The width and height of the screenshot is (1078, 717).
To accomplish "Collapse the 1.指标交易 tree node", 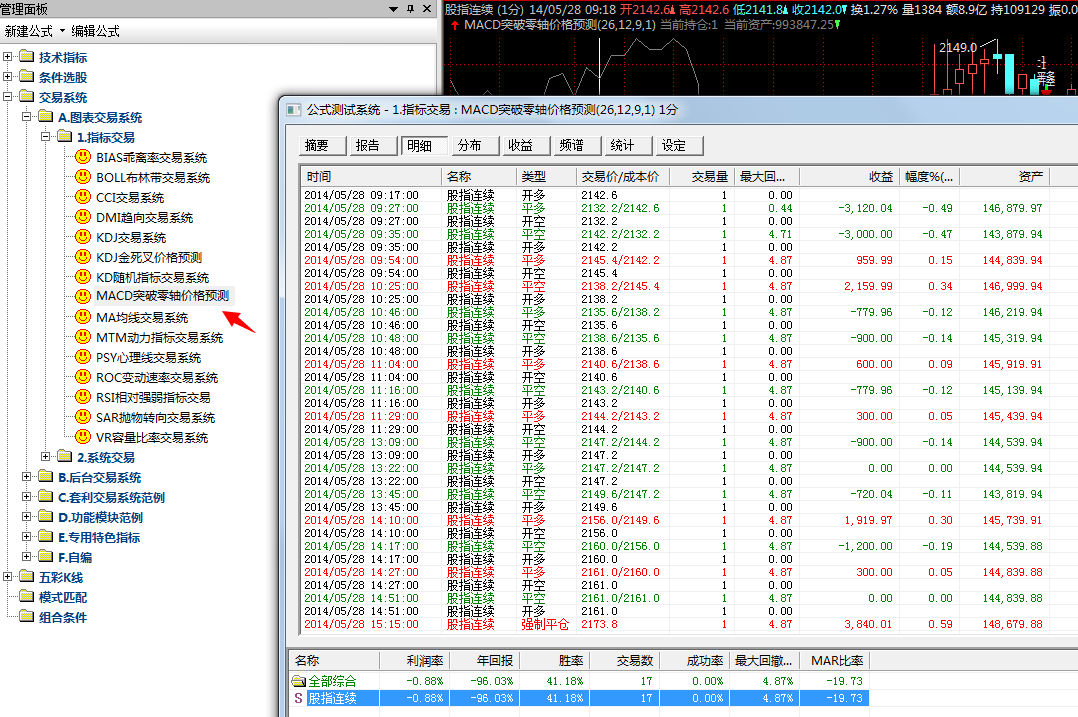I will [46, 137].
